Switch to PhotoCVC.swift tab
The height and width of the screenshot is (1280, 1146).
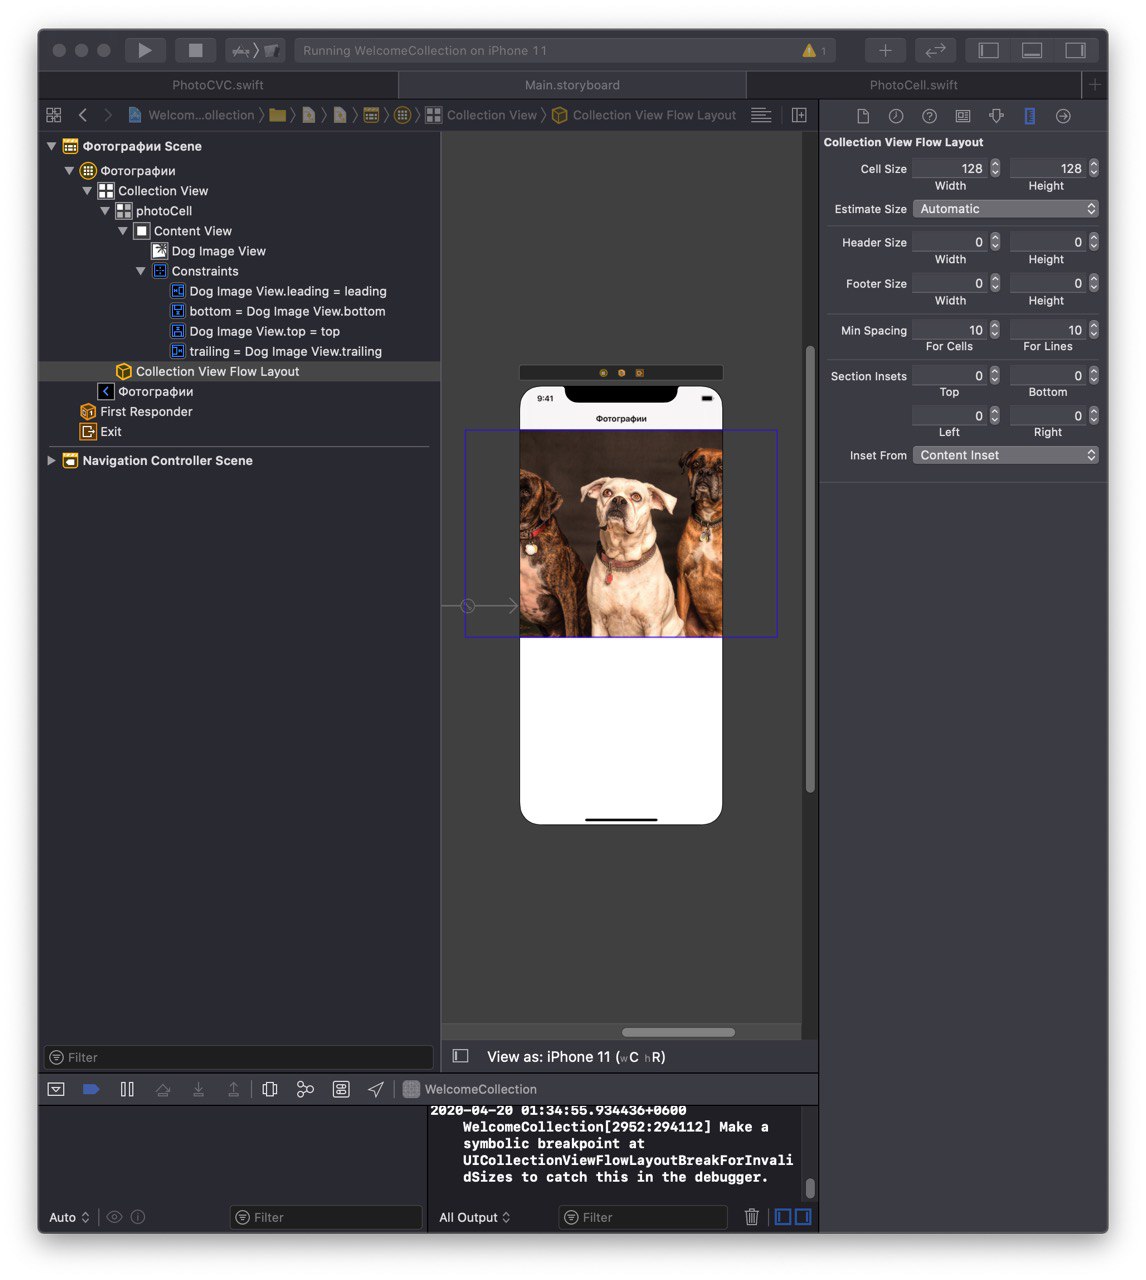point(218,85)
